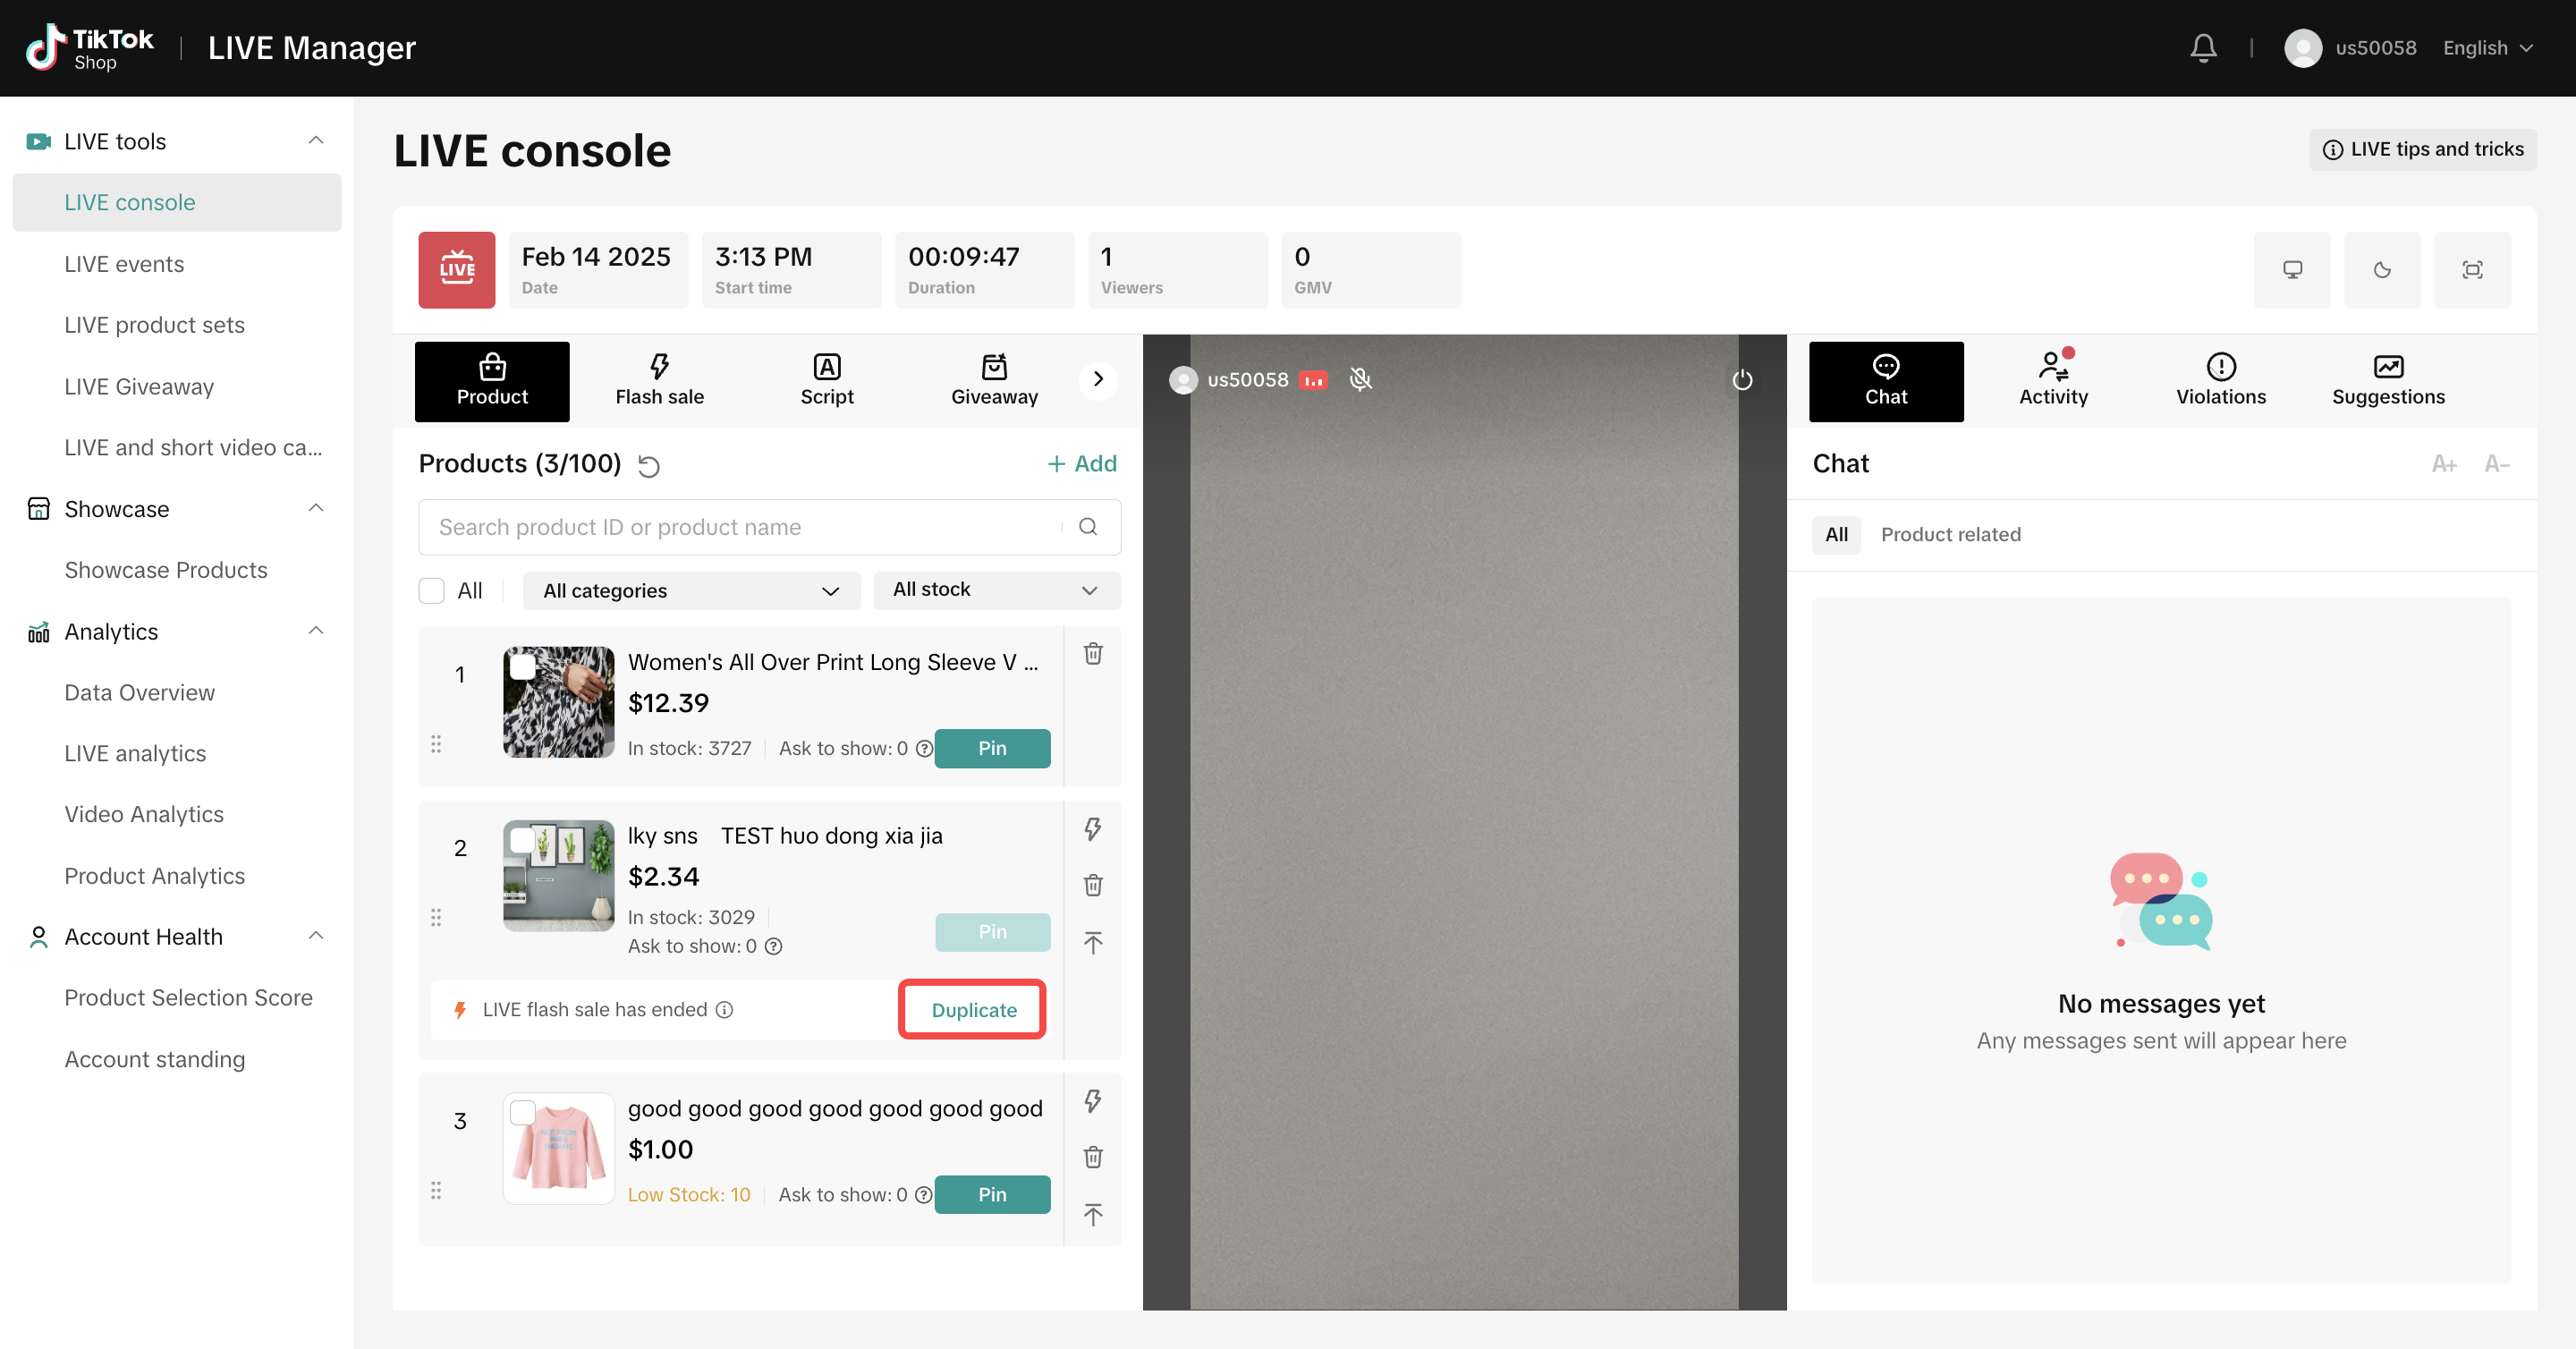Click the product search input field
The image size is (2576, 1349).
pos(740,527)
